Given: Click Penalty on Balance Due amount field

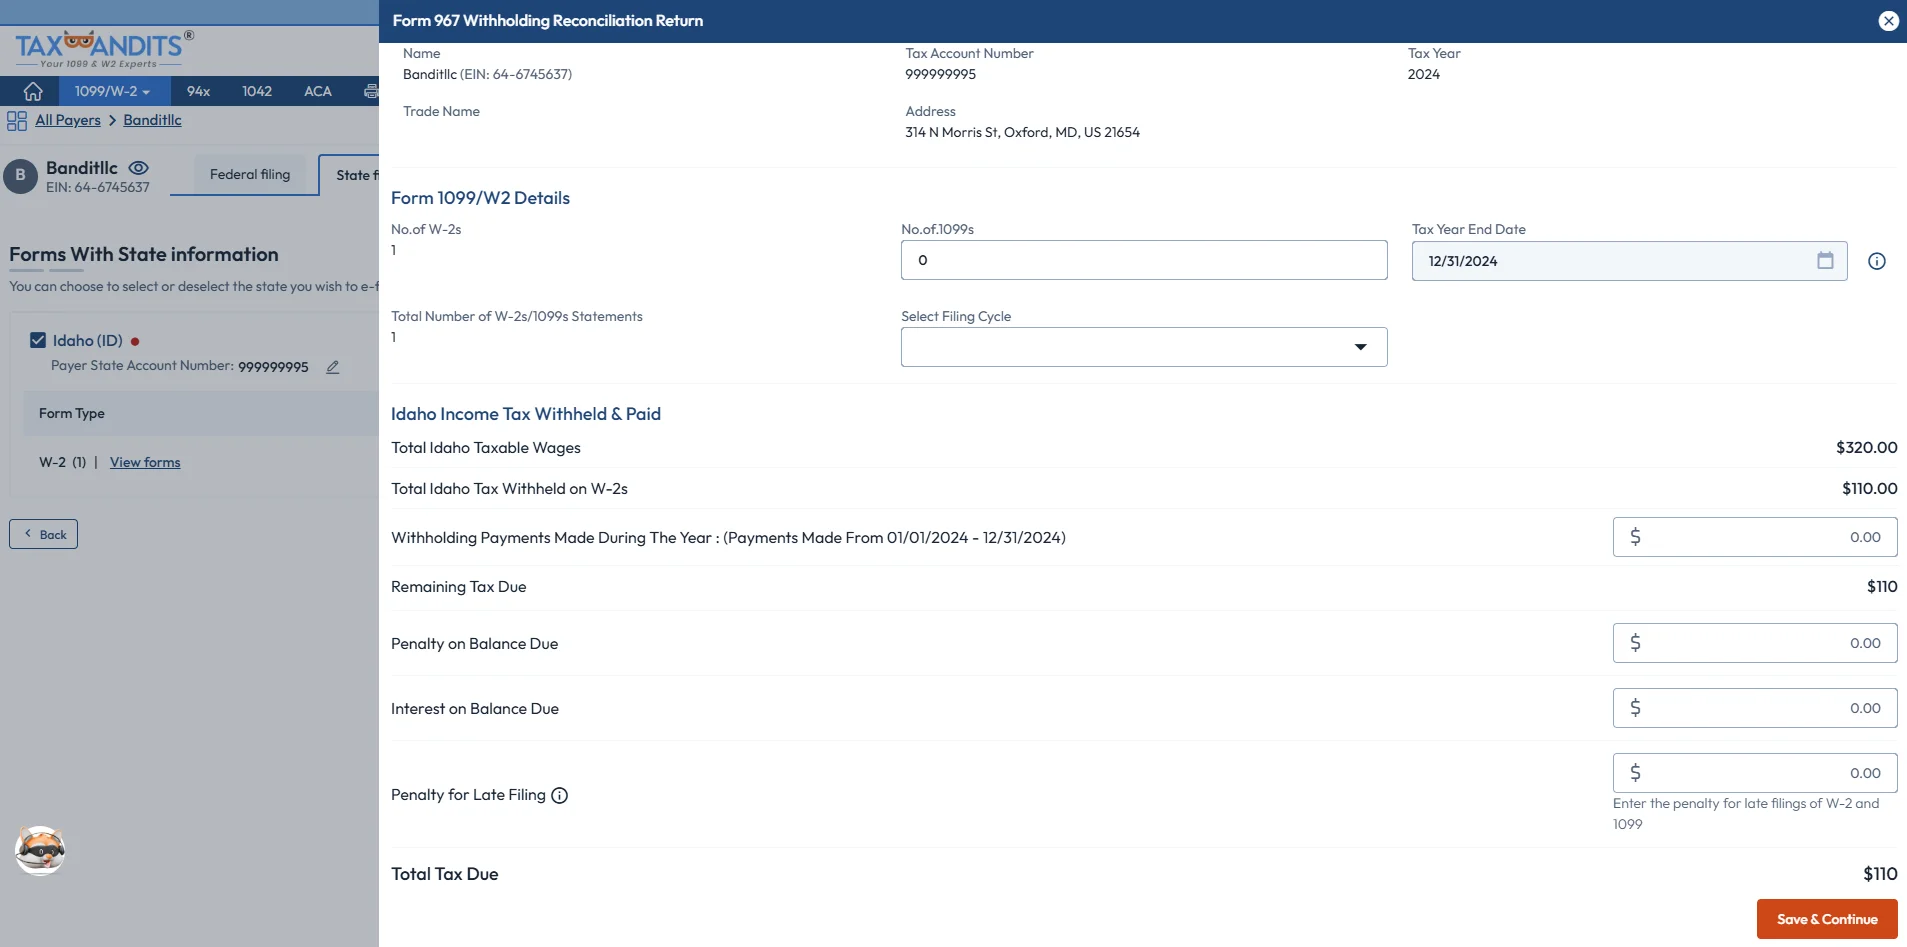Looking at the screenshot, I should pos(1755,643).
